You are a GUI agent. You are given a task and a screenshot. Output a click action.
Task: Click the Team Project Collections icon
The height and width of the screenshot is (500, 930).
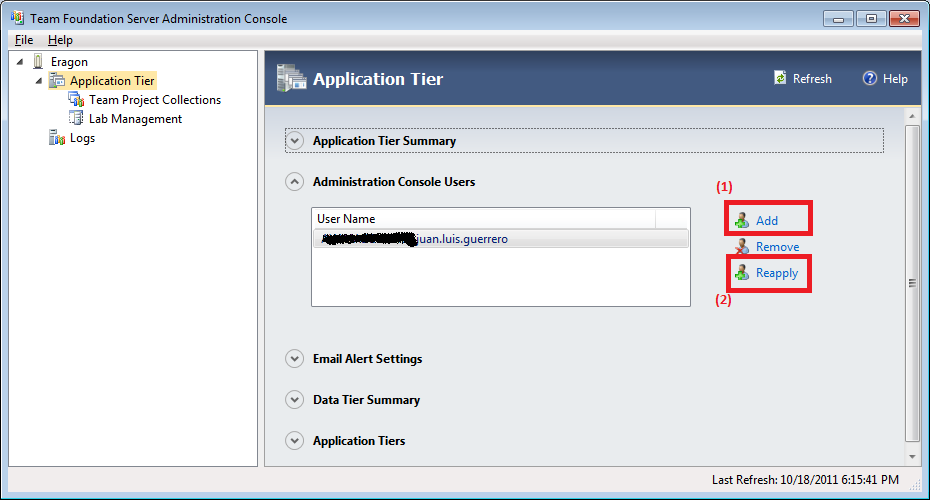click(x=76, y=100)
